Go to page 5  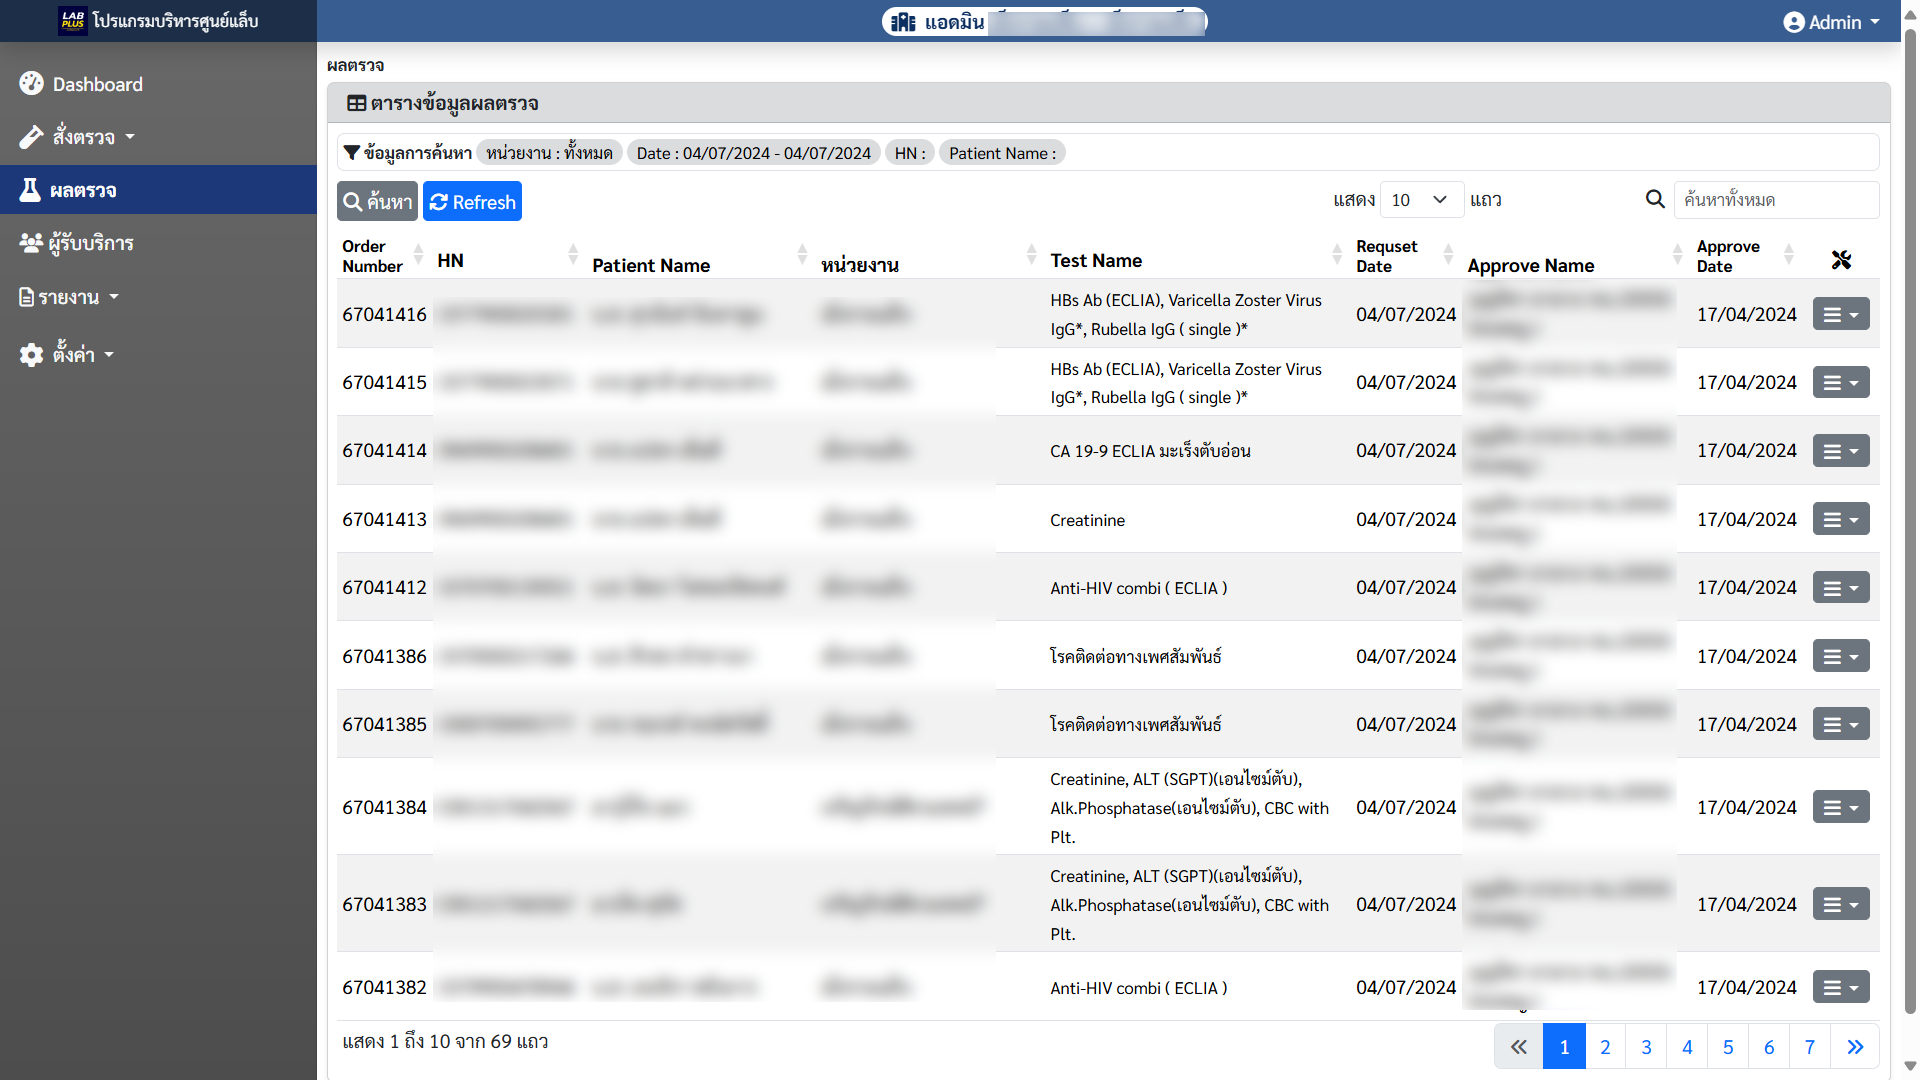click(1728, 1047)
